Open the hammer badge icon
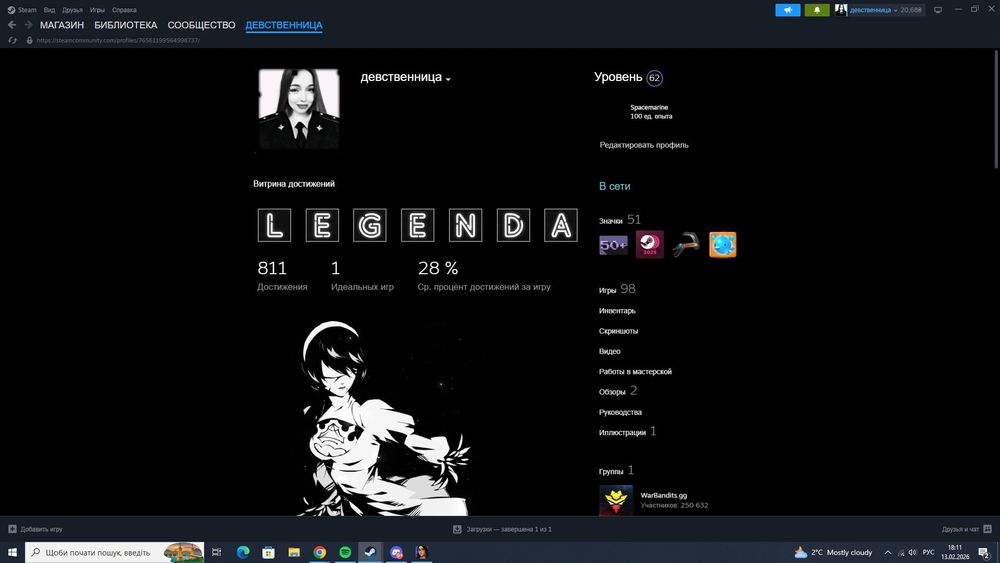 click(686, 245)
